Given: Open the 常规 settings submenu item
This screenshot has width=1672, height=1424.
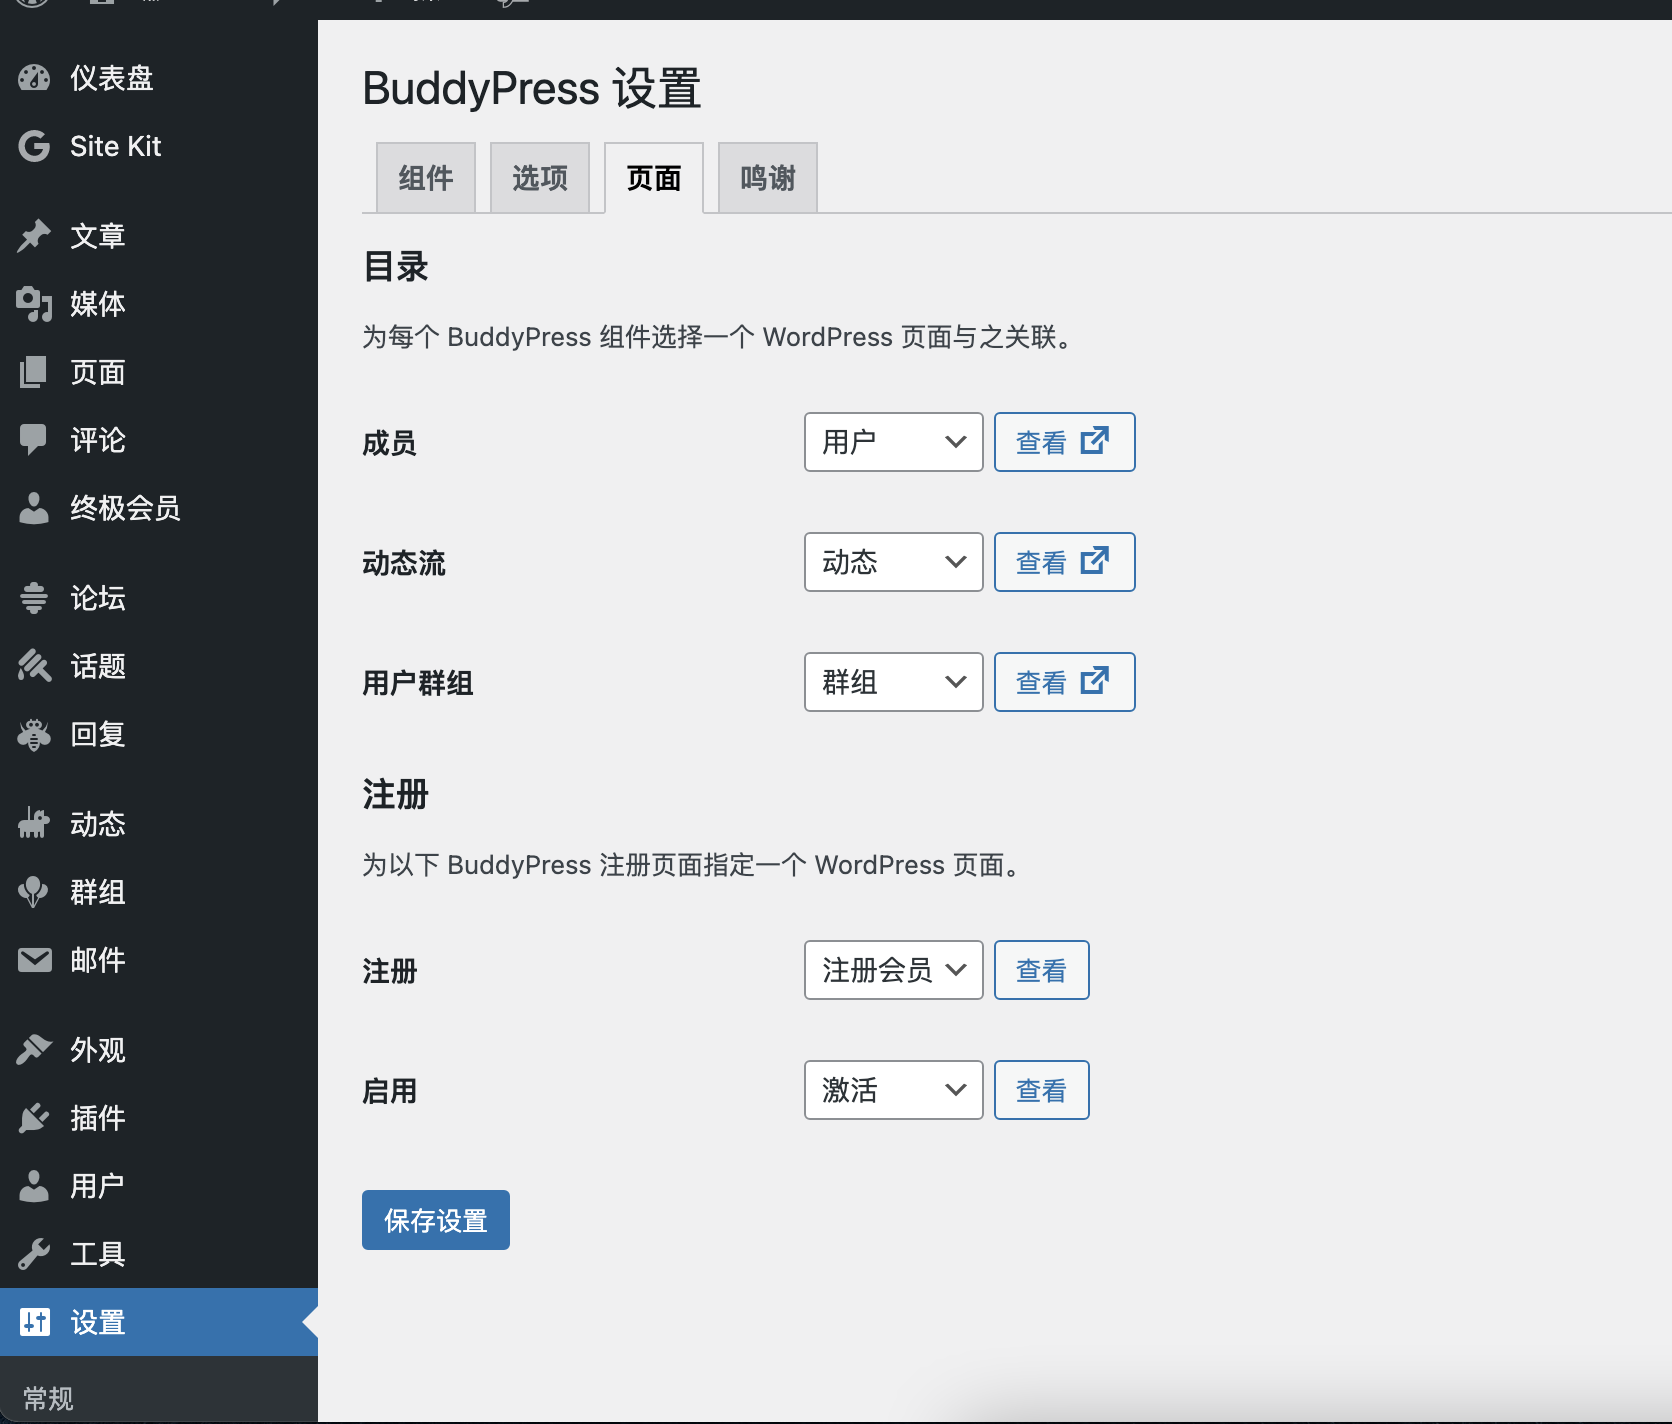Looking at the screenshot, I should pyautogui.click(x=48, y=1398).
